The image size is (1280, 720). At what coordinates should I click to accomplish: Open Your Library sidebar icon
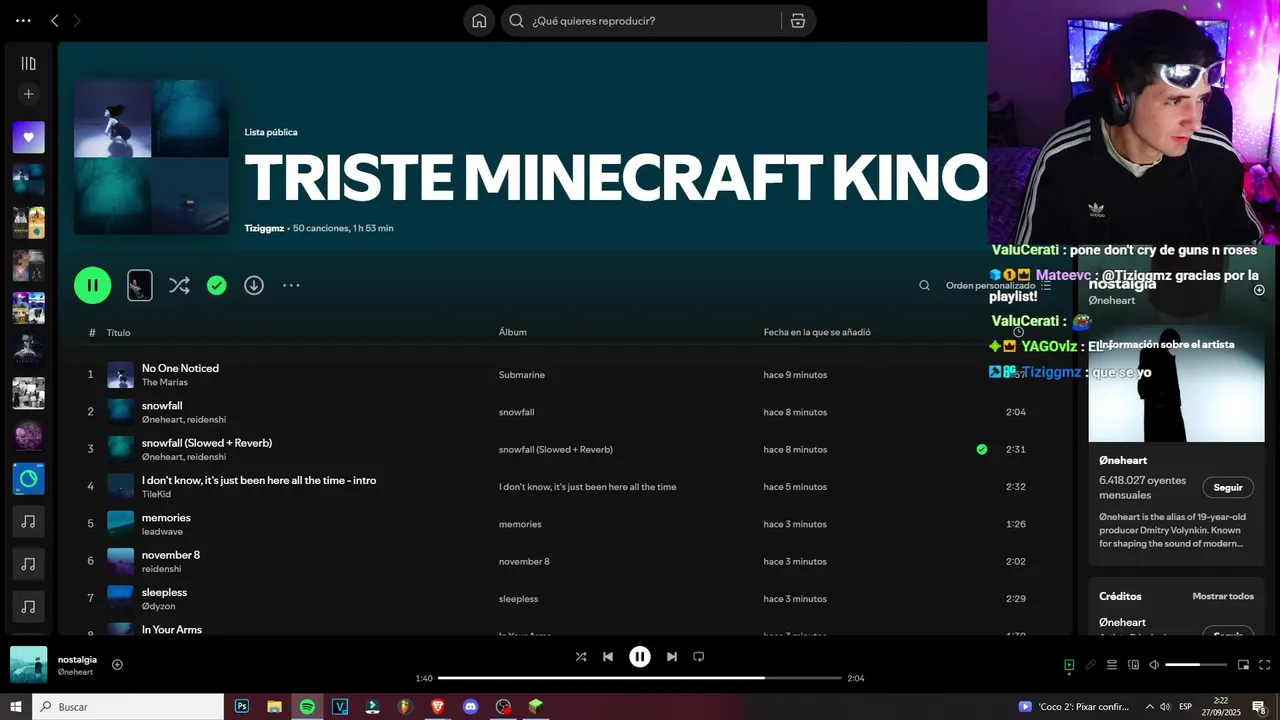28,63
